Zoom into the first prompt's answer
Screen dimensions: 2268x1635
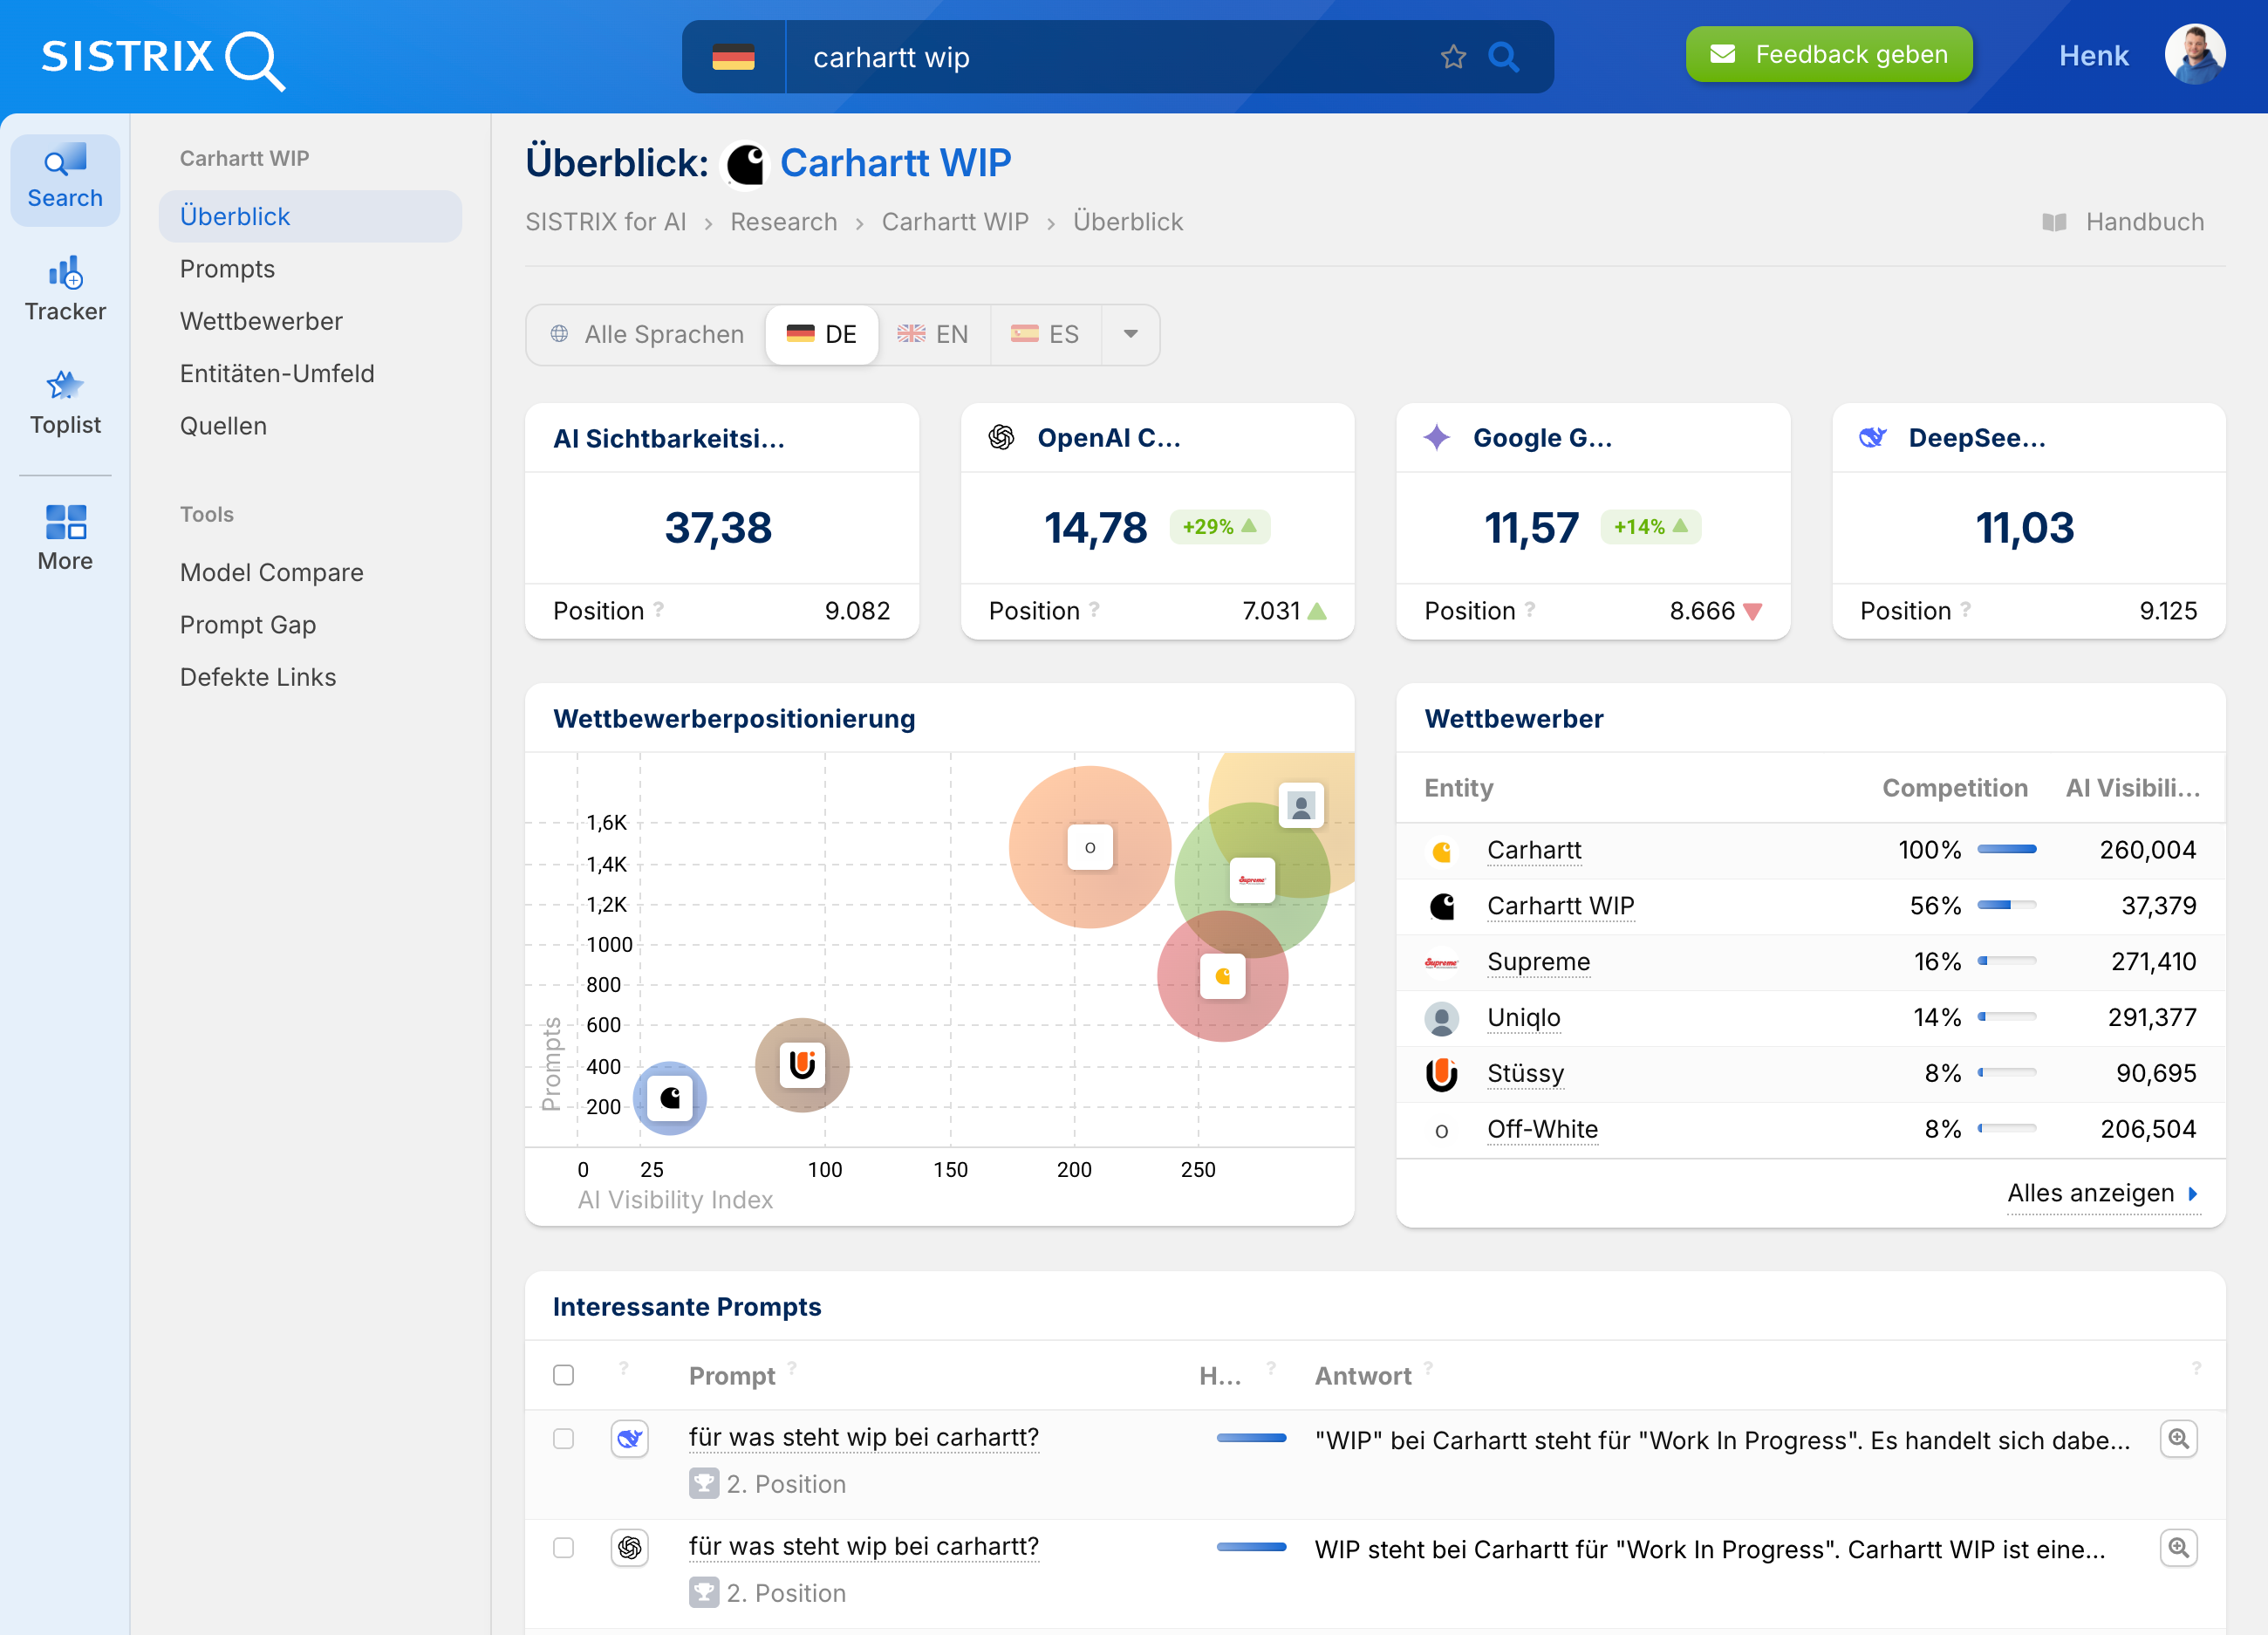coord(2177,1439)
